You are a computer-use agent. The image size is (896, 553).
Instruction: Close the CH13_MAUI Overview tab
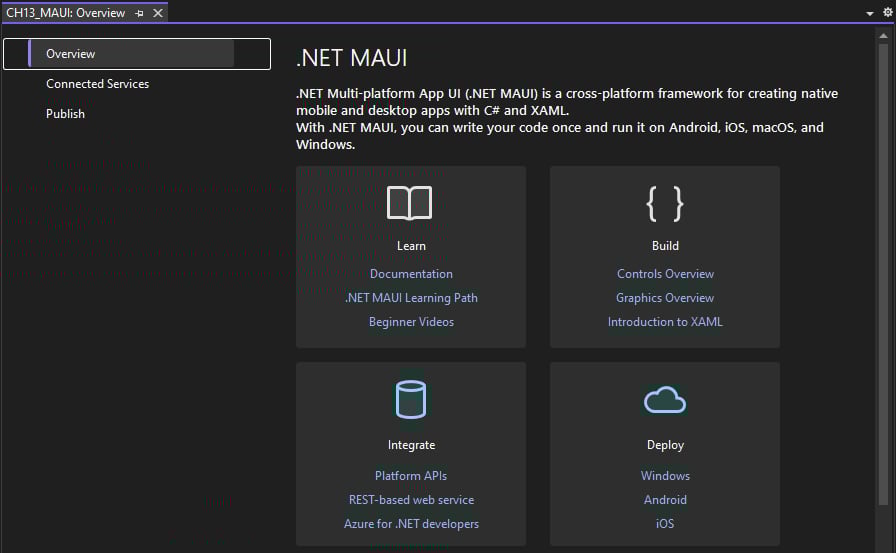click(x=158, y=13)
